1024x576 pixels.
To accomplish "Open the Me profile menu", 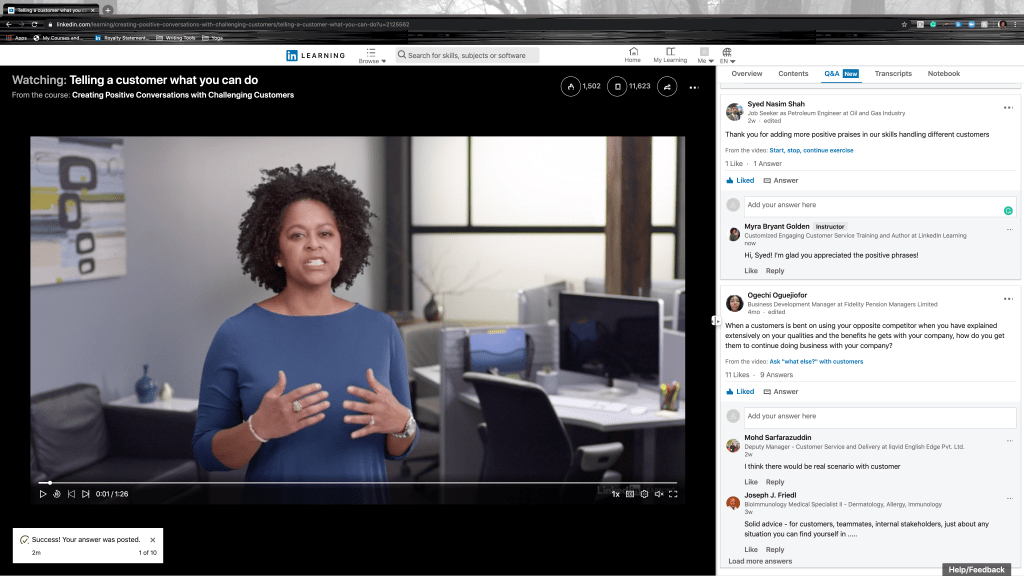I will tap(704, 55).
